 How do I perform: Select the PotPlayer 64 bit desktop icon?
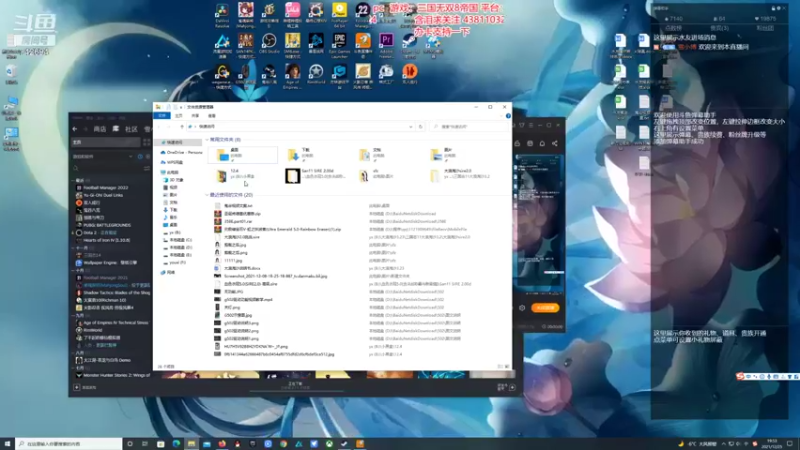(339, 15)
